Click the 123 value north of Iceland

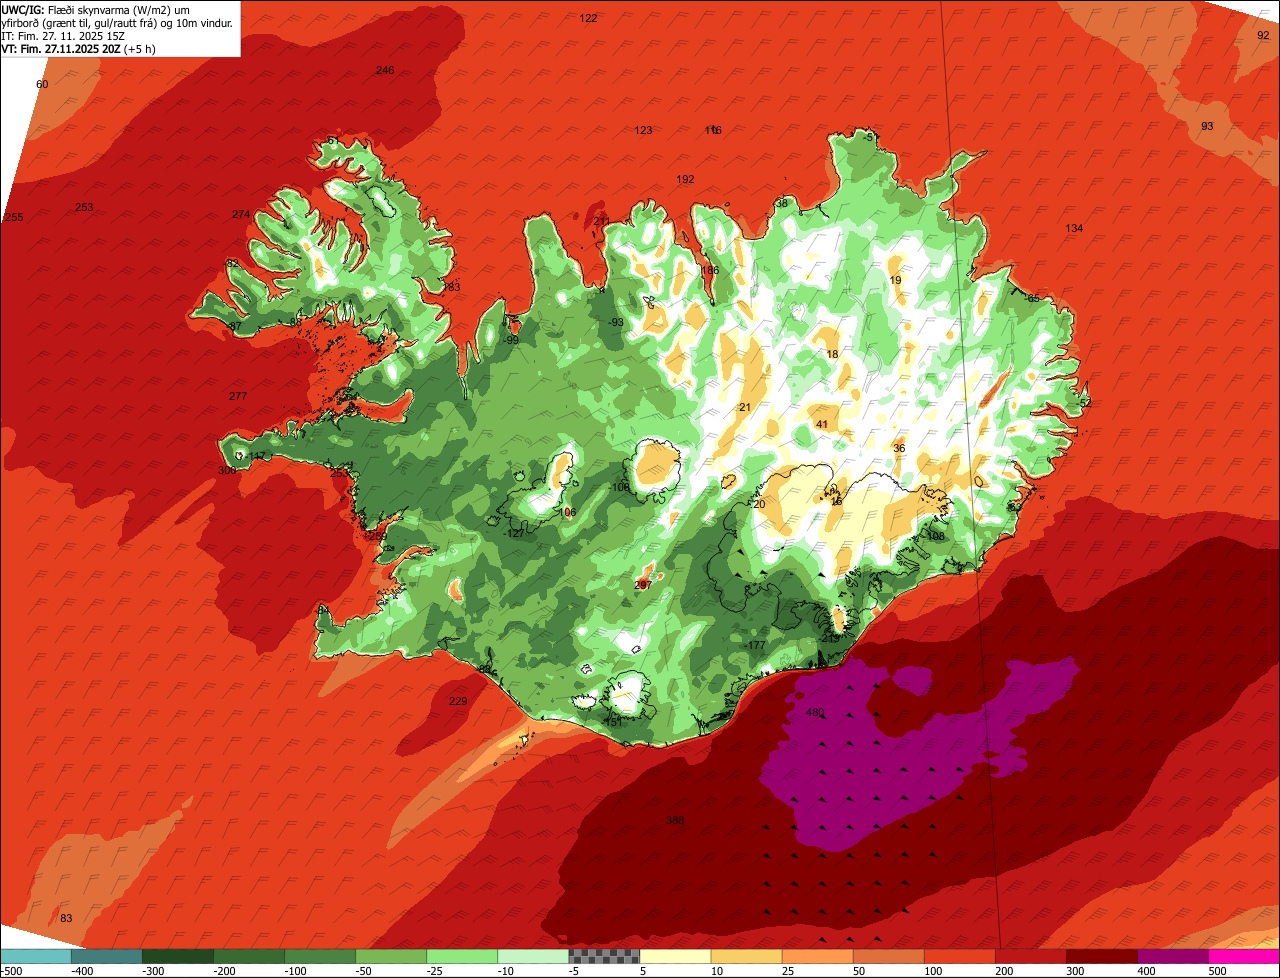pyautogui.click(x=644, y=131)
